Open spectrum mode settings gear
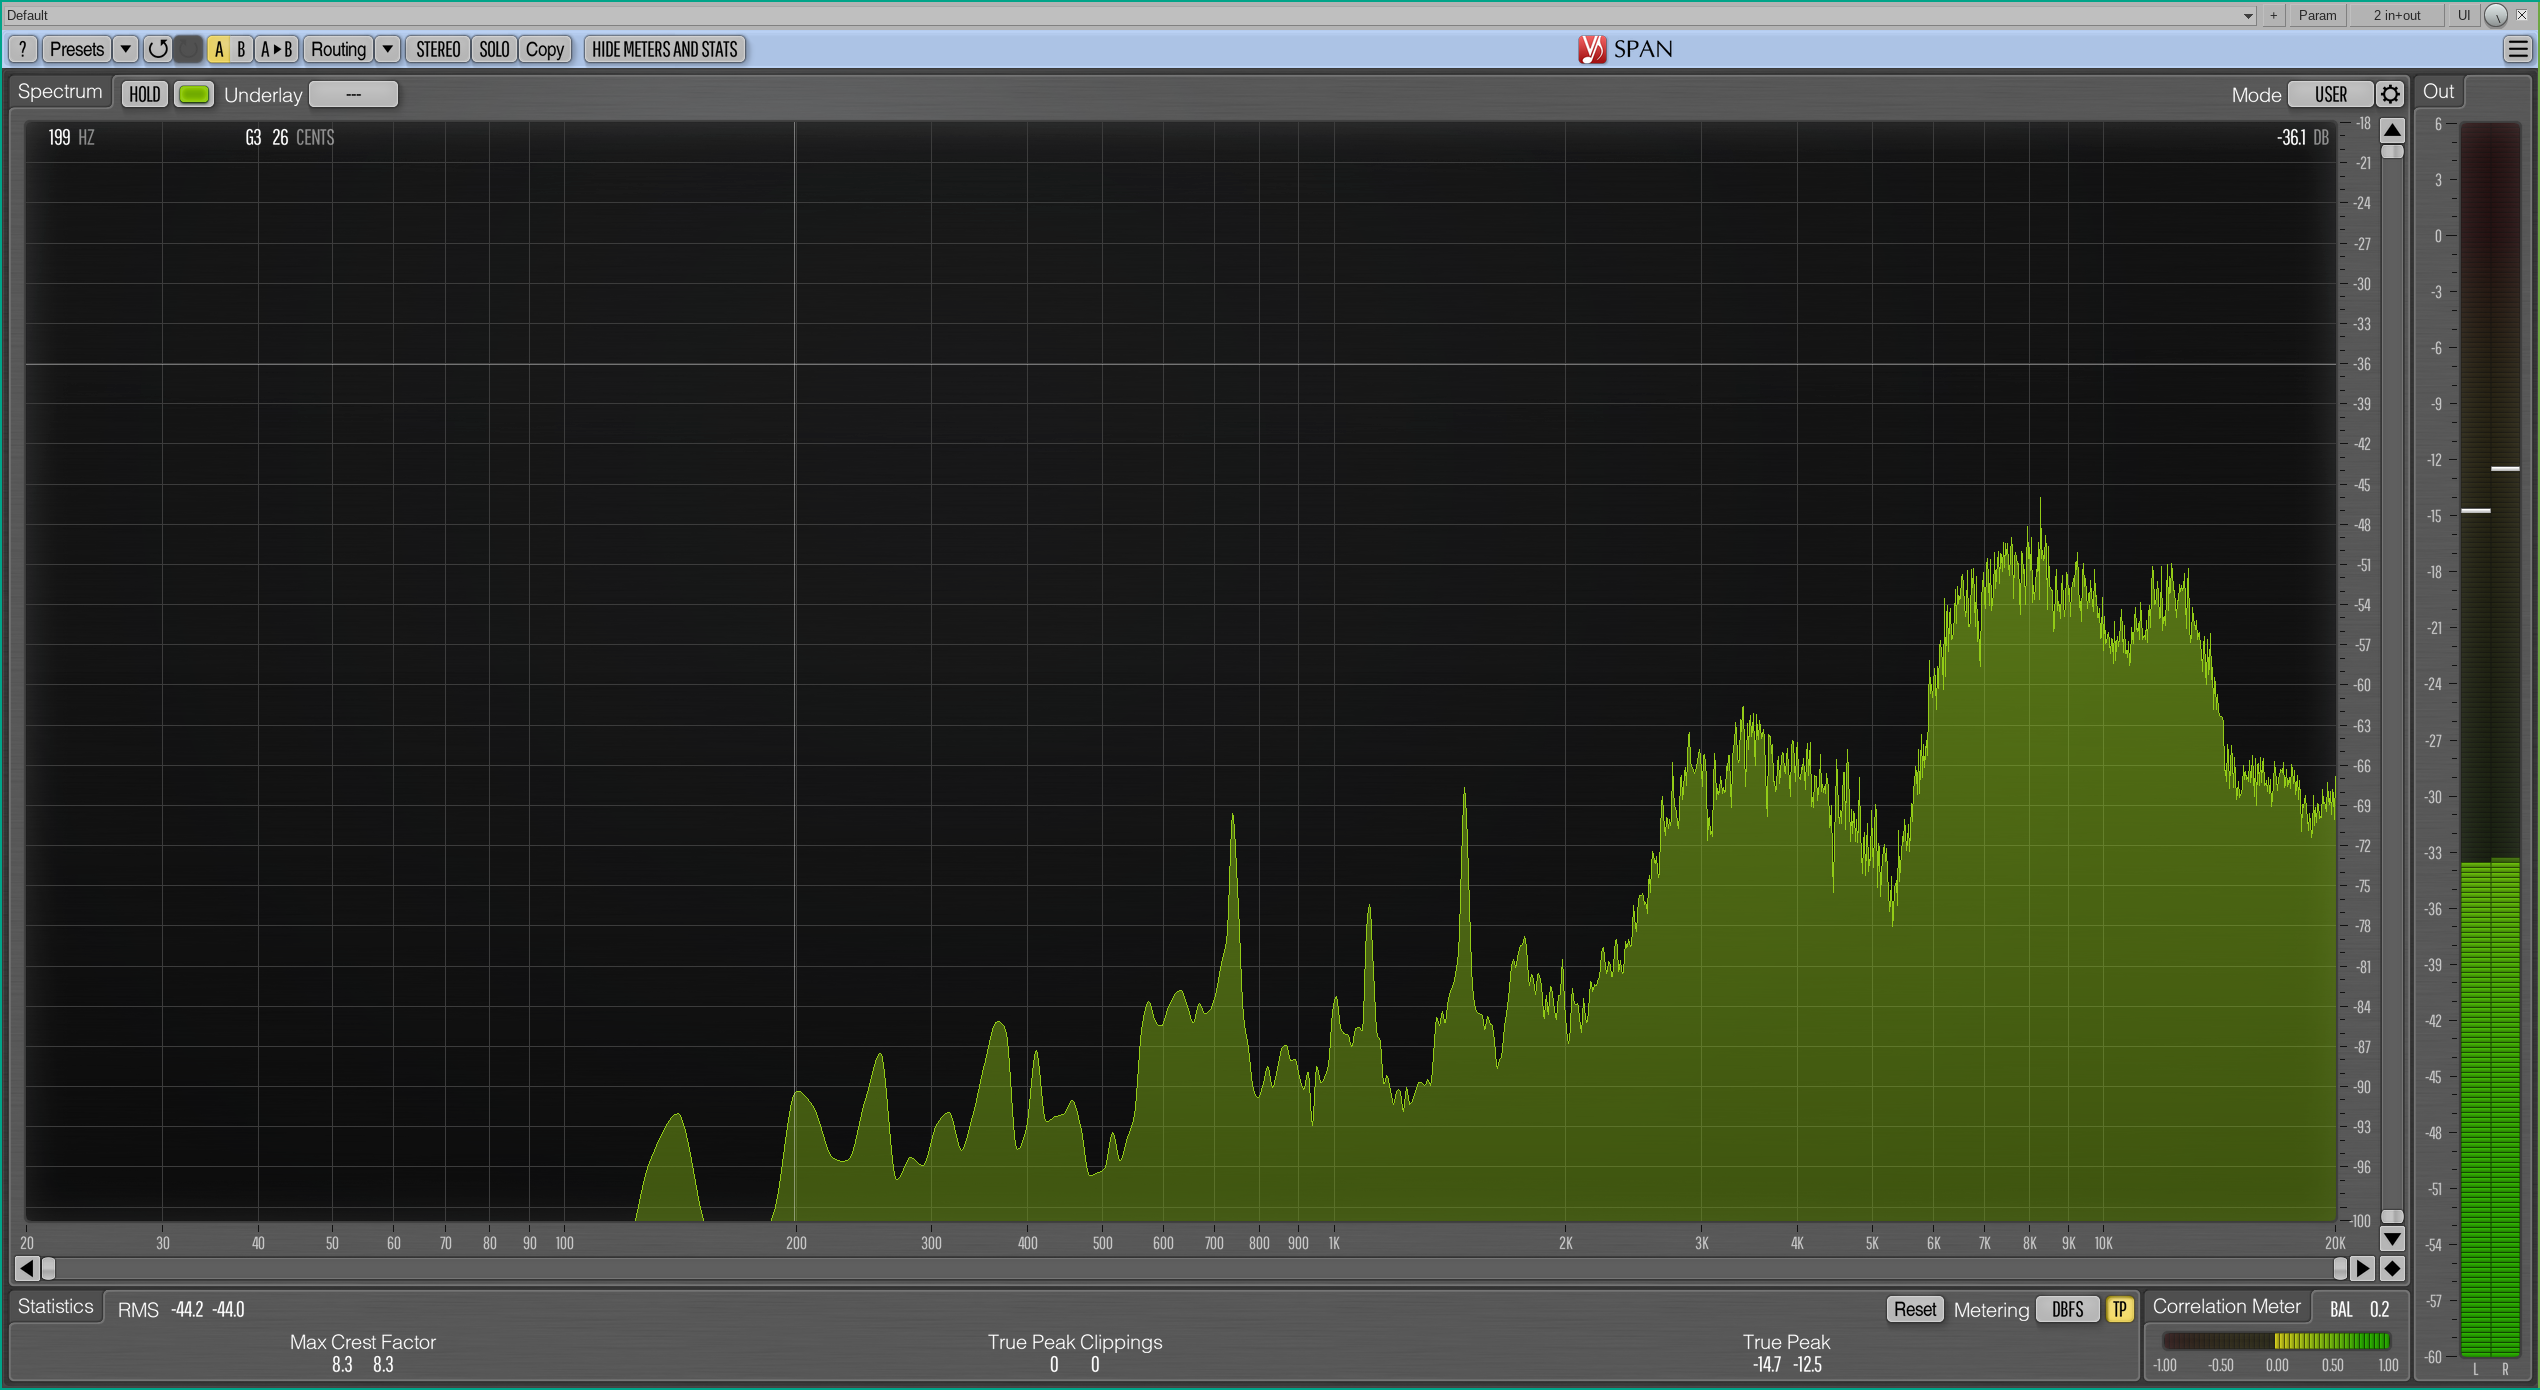This screenshot has height=1390, width=2540. click(2390, 94)
